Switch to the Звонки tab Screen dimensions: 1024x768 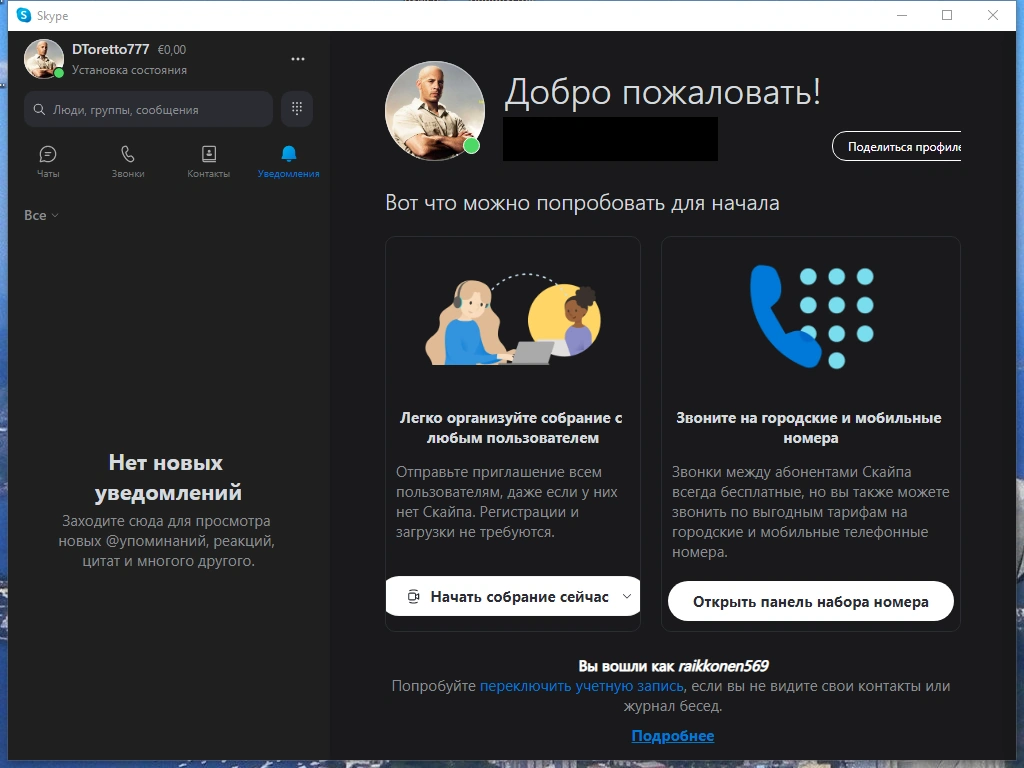pos(128,161)
